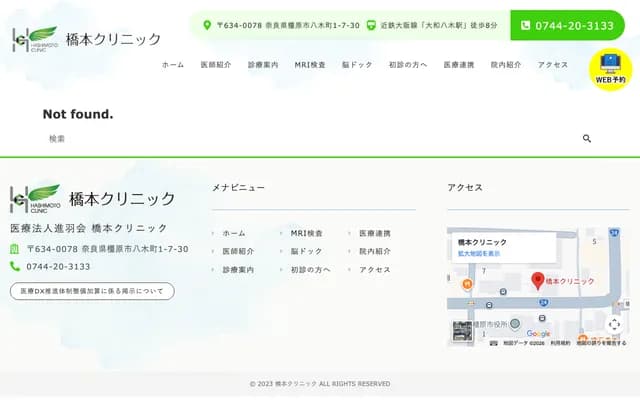
Task: Click the green phone number button
Action: [567, 25]
